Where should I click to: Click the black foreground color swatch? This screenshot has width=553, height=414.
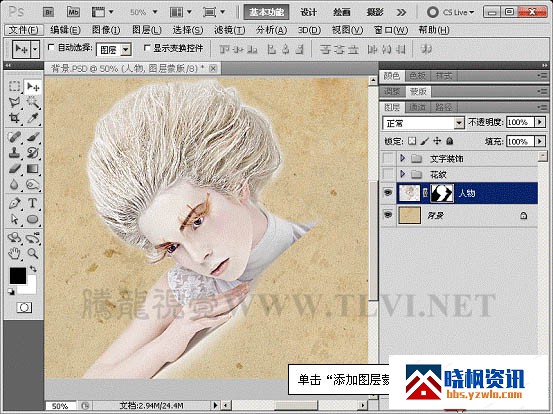coord(18,275)
